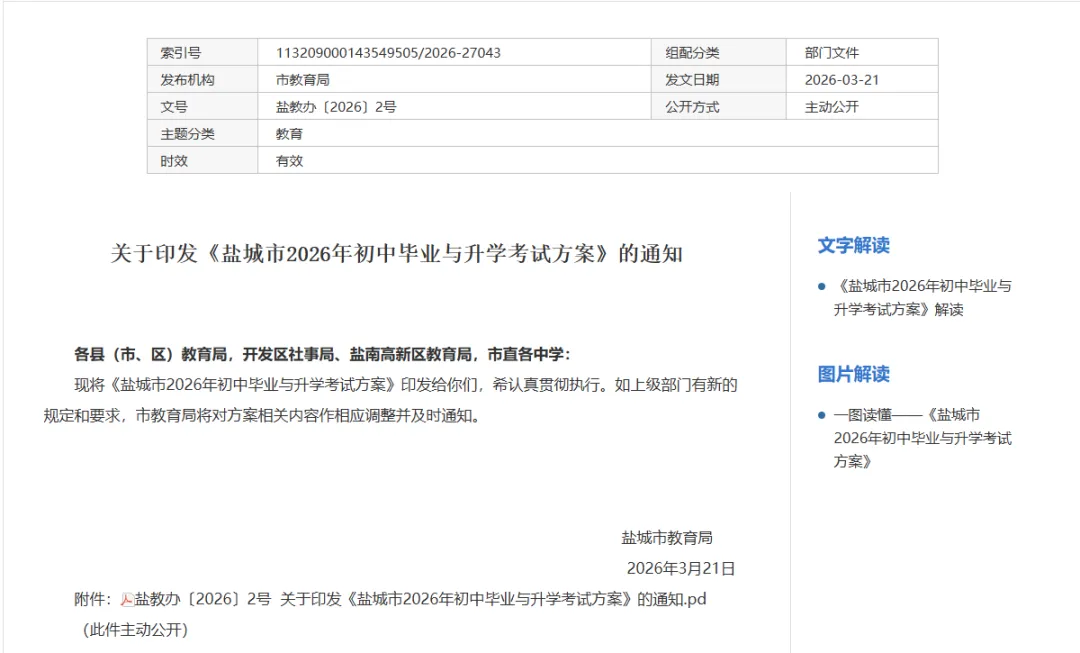Viewport: 1080px width, 653px height.
Task: Click the 文字解读 section heading
Action: (x=852, y=246)
